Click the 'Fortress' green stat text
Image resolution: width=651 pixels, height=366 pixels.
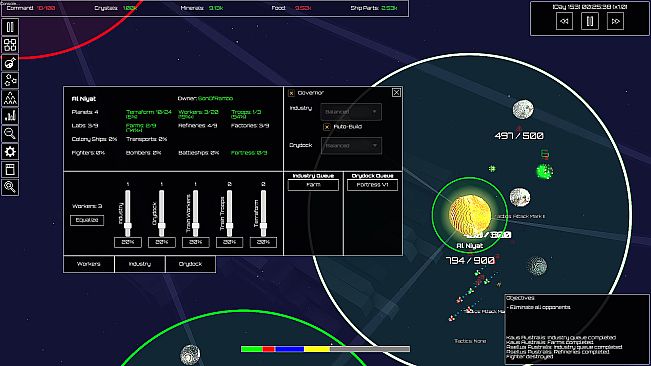point(249,153)
